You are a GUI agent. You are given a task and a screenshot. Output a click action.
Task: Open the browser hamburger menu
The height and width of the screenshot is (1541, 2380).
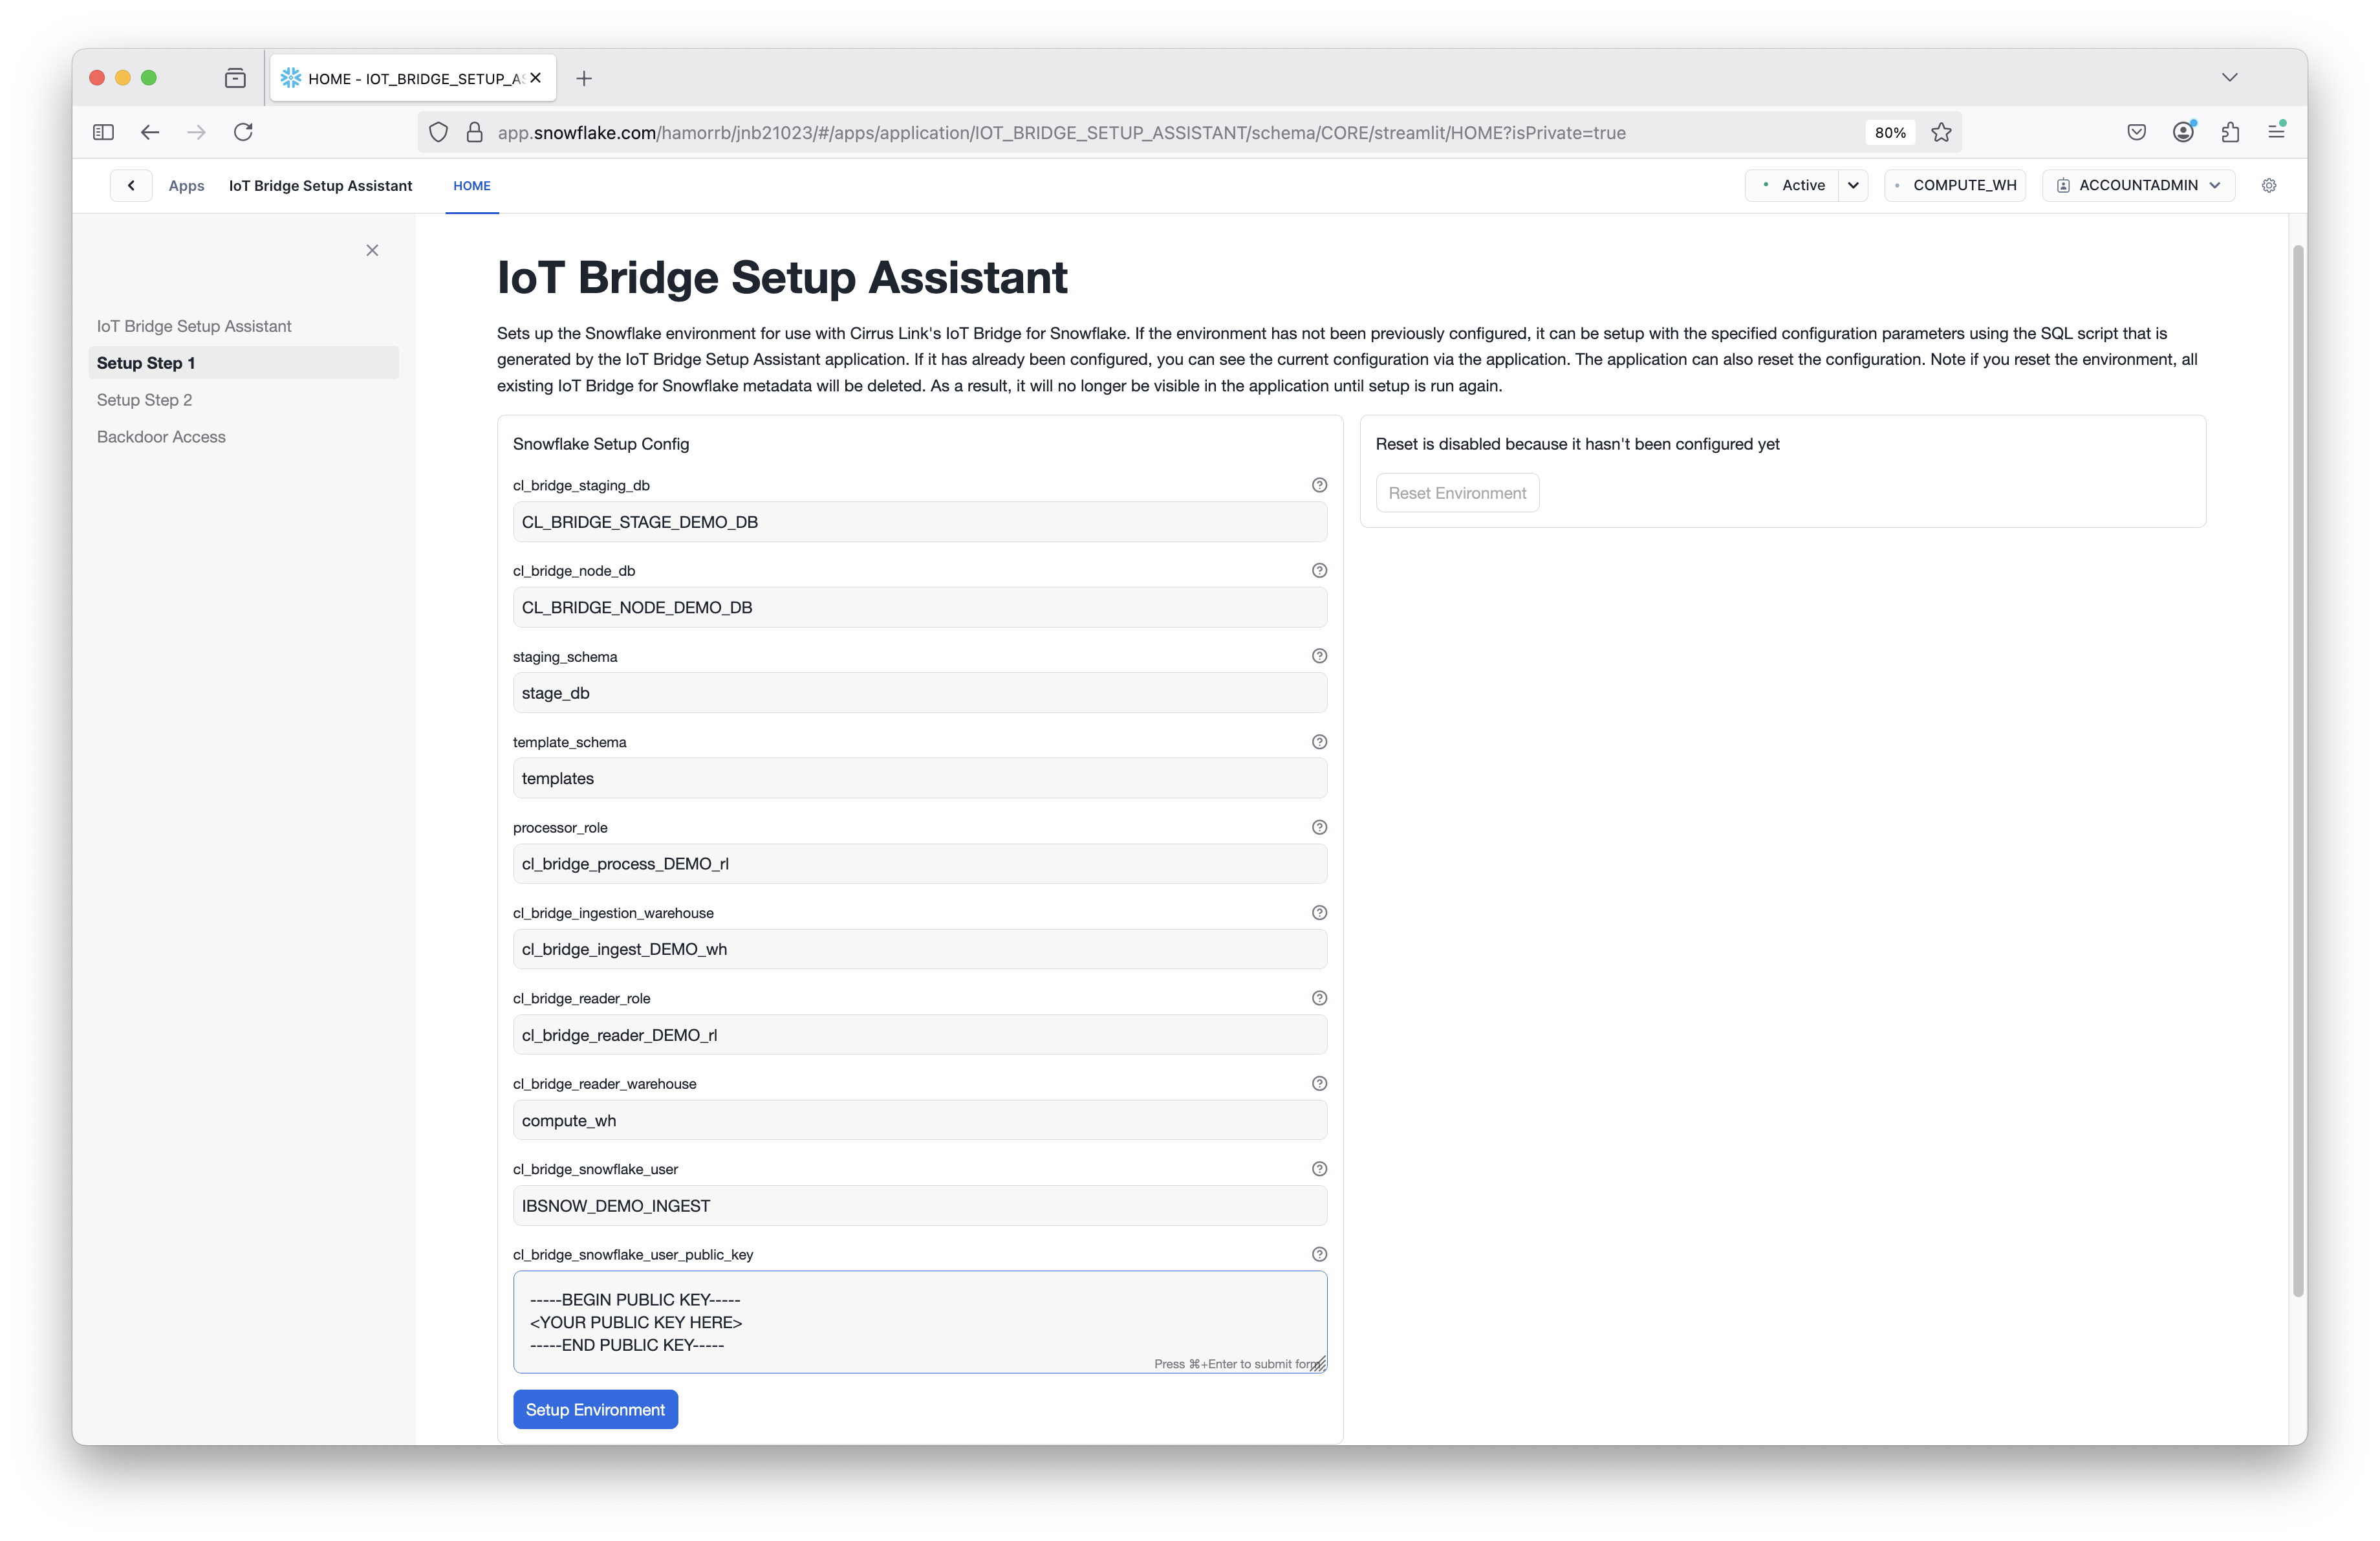click(x=2277, y=132)
